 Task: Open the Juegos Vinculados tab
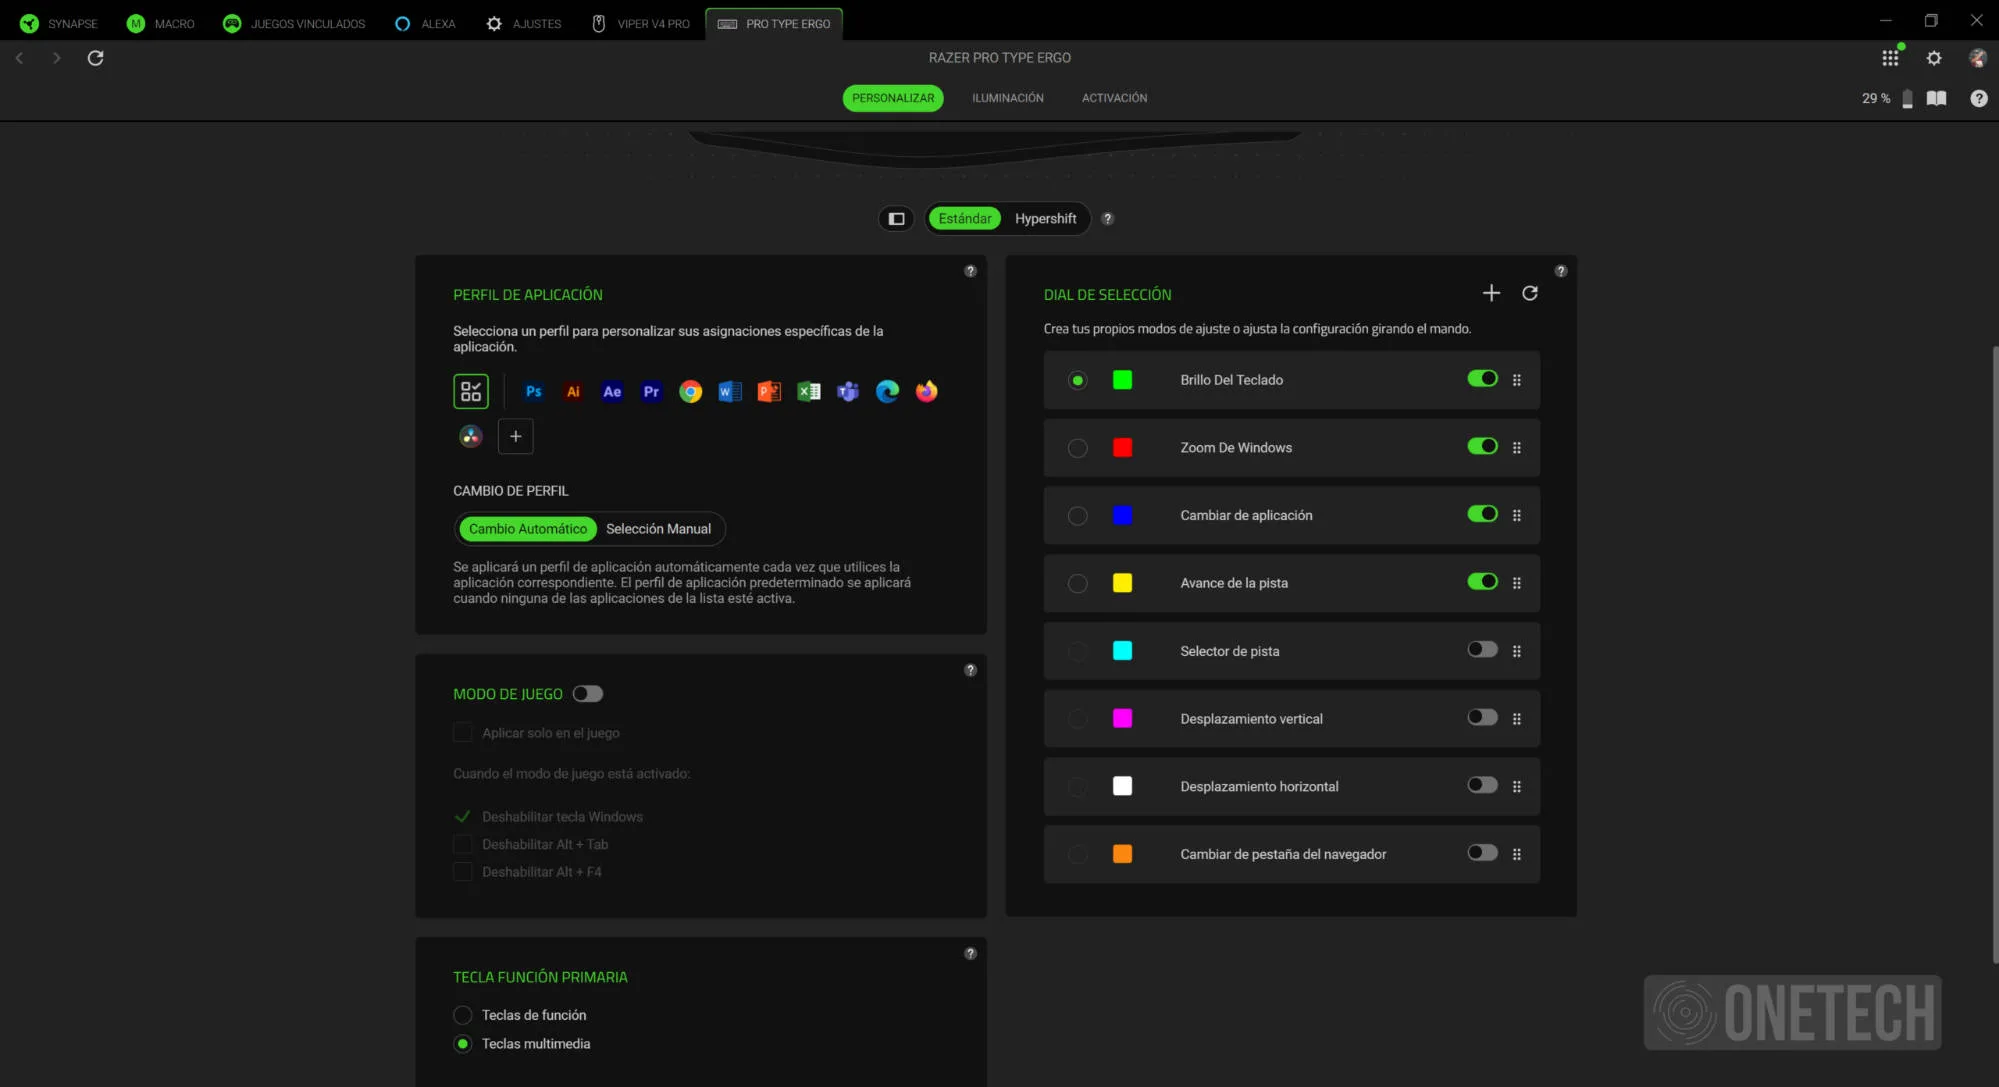294,23
